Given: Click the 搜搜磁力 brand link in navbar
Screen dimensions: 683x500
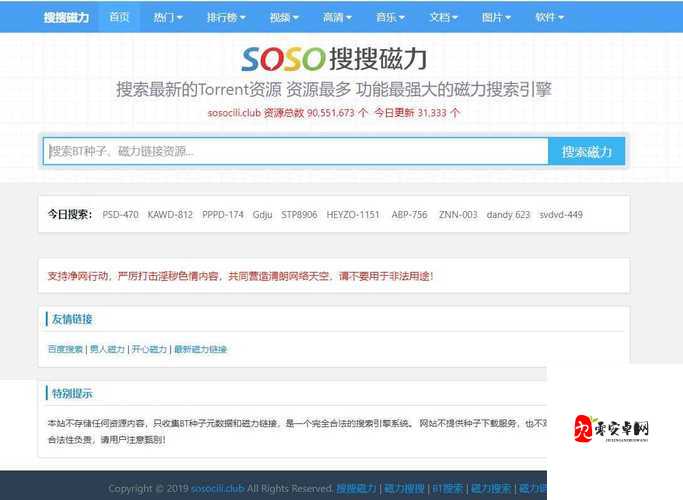Looking at the screenshot, I should tap(66, 17).
